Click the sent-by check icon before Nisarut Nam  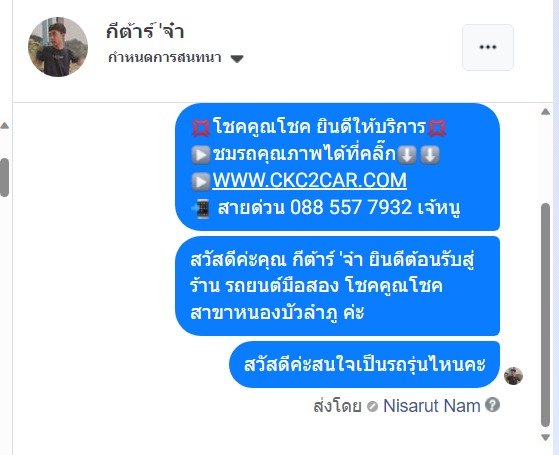pyautogui.click(x=372, y=406)
